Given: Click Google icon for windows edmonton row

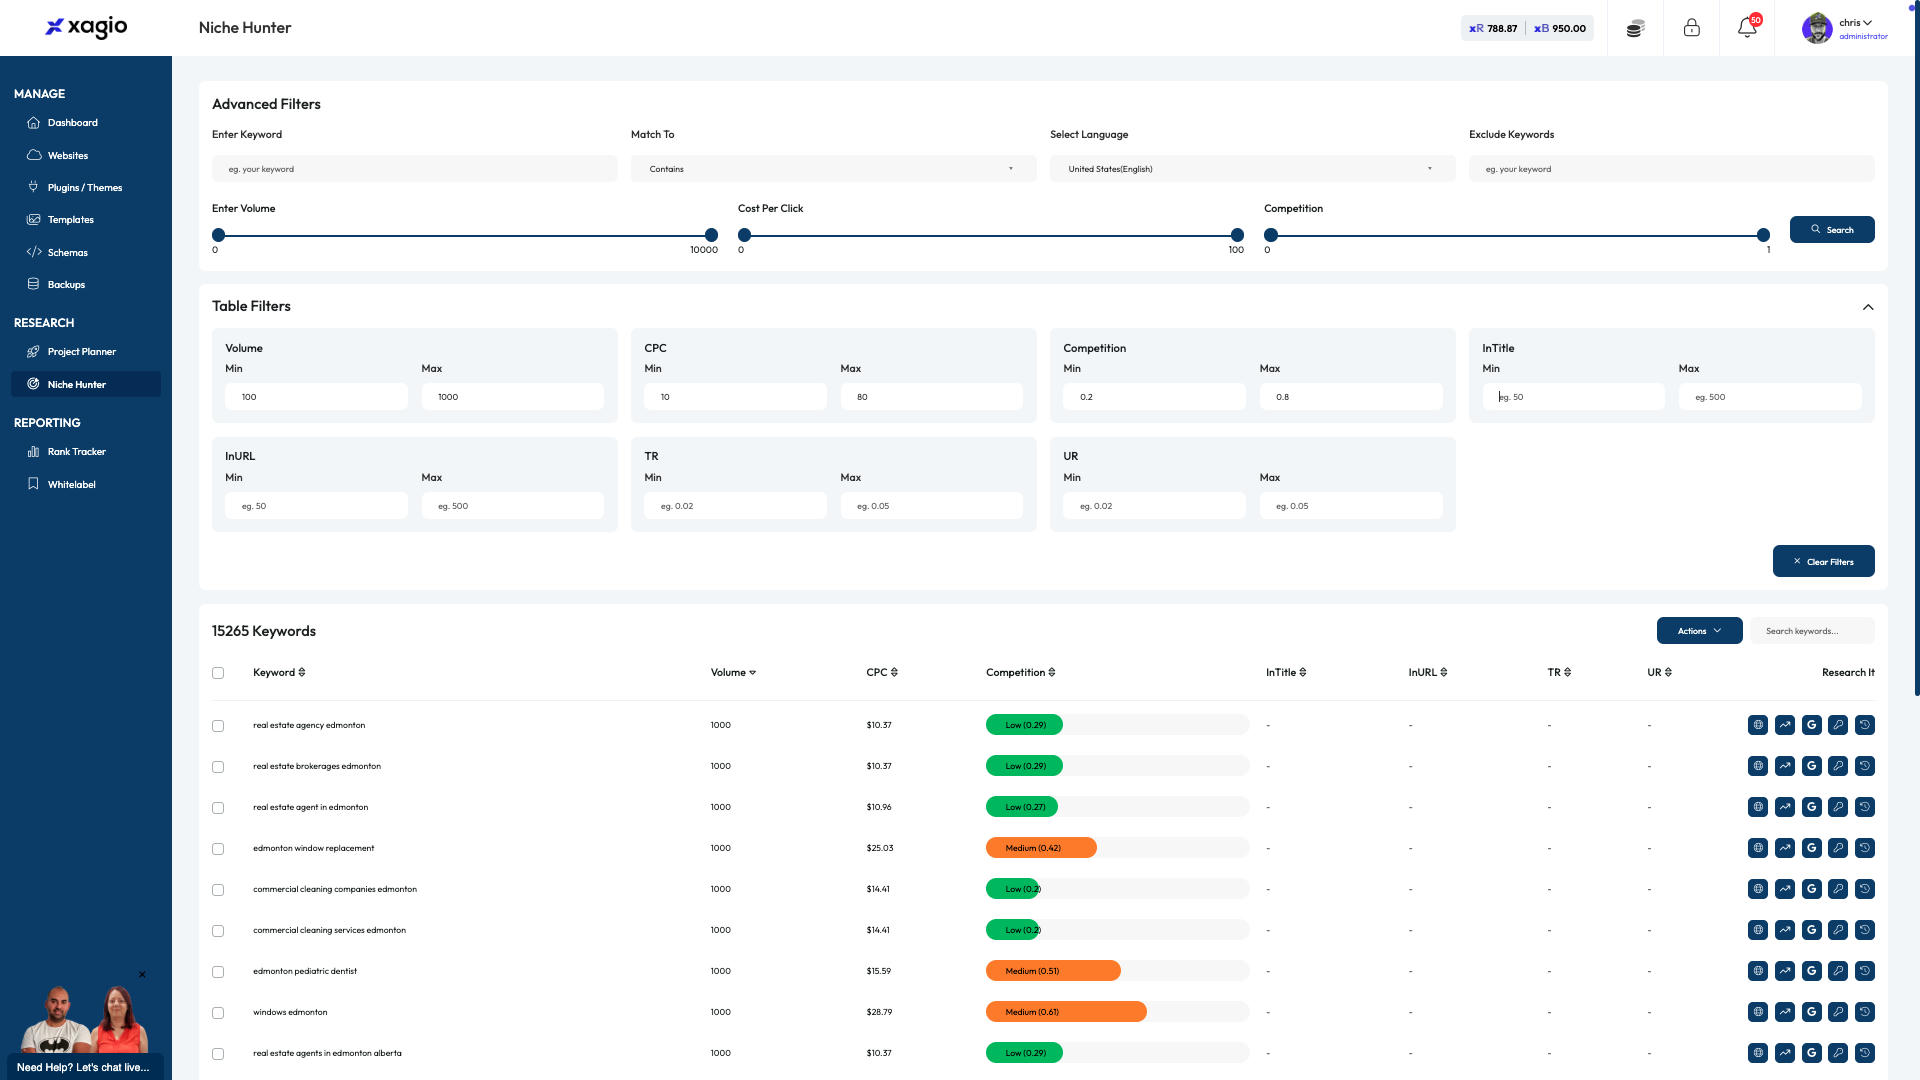Looking at the screenshot, I should [1811, 1012].
